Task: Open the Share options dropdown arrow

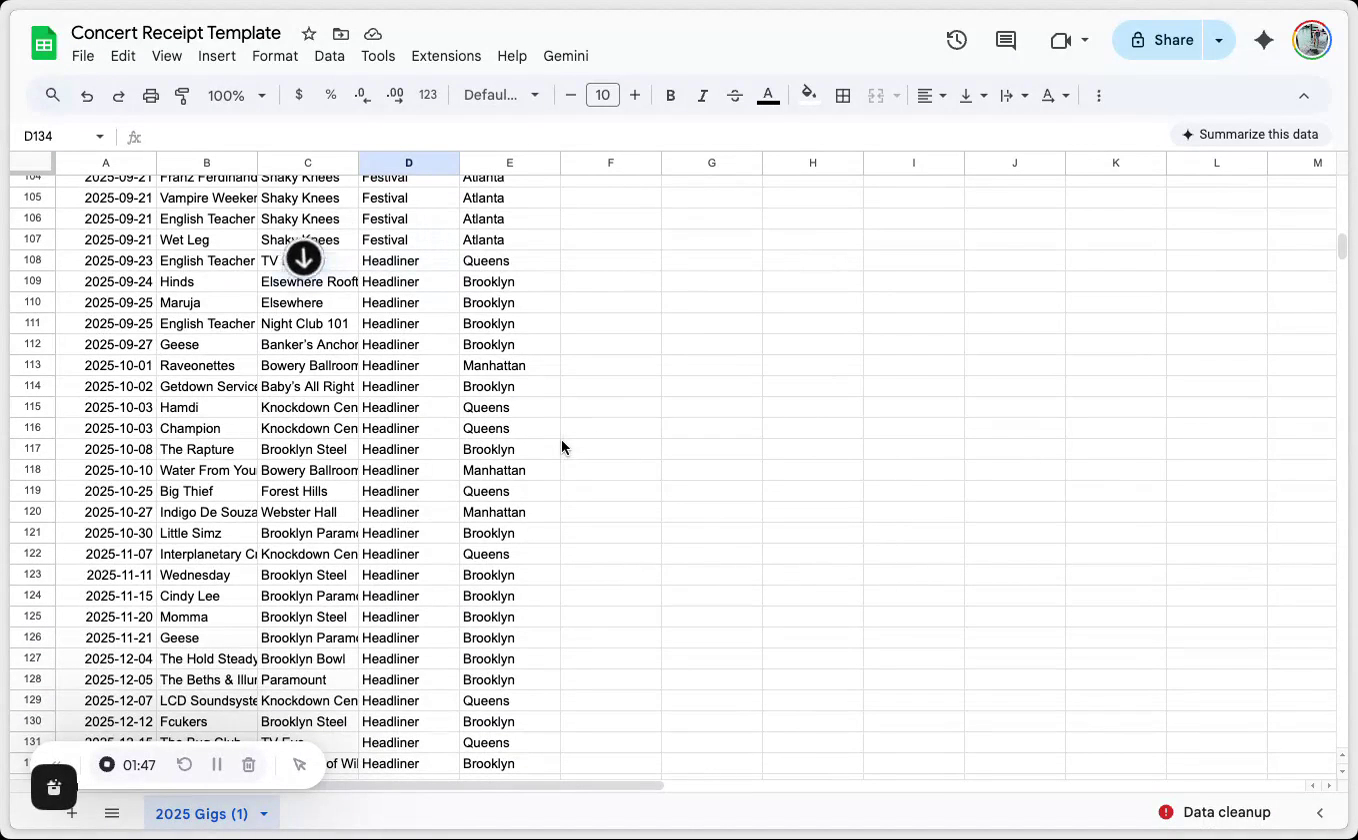Action: click(1219, 40)
